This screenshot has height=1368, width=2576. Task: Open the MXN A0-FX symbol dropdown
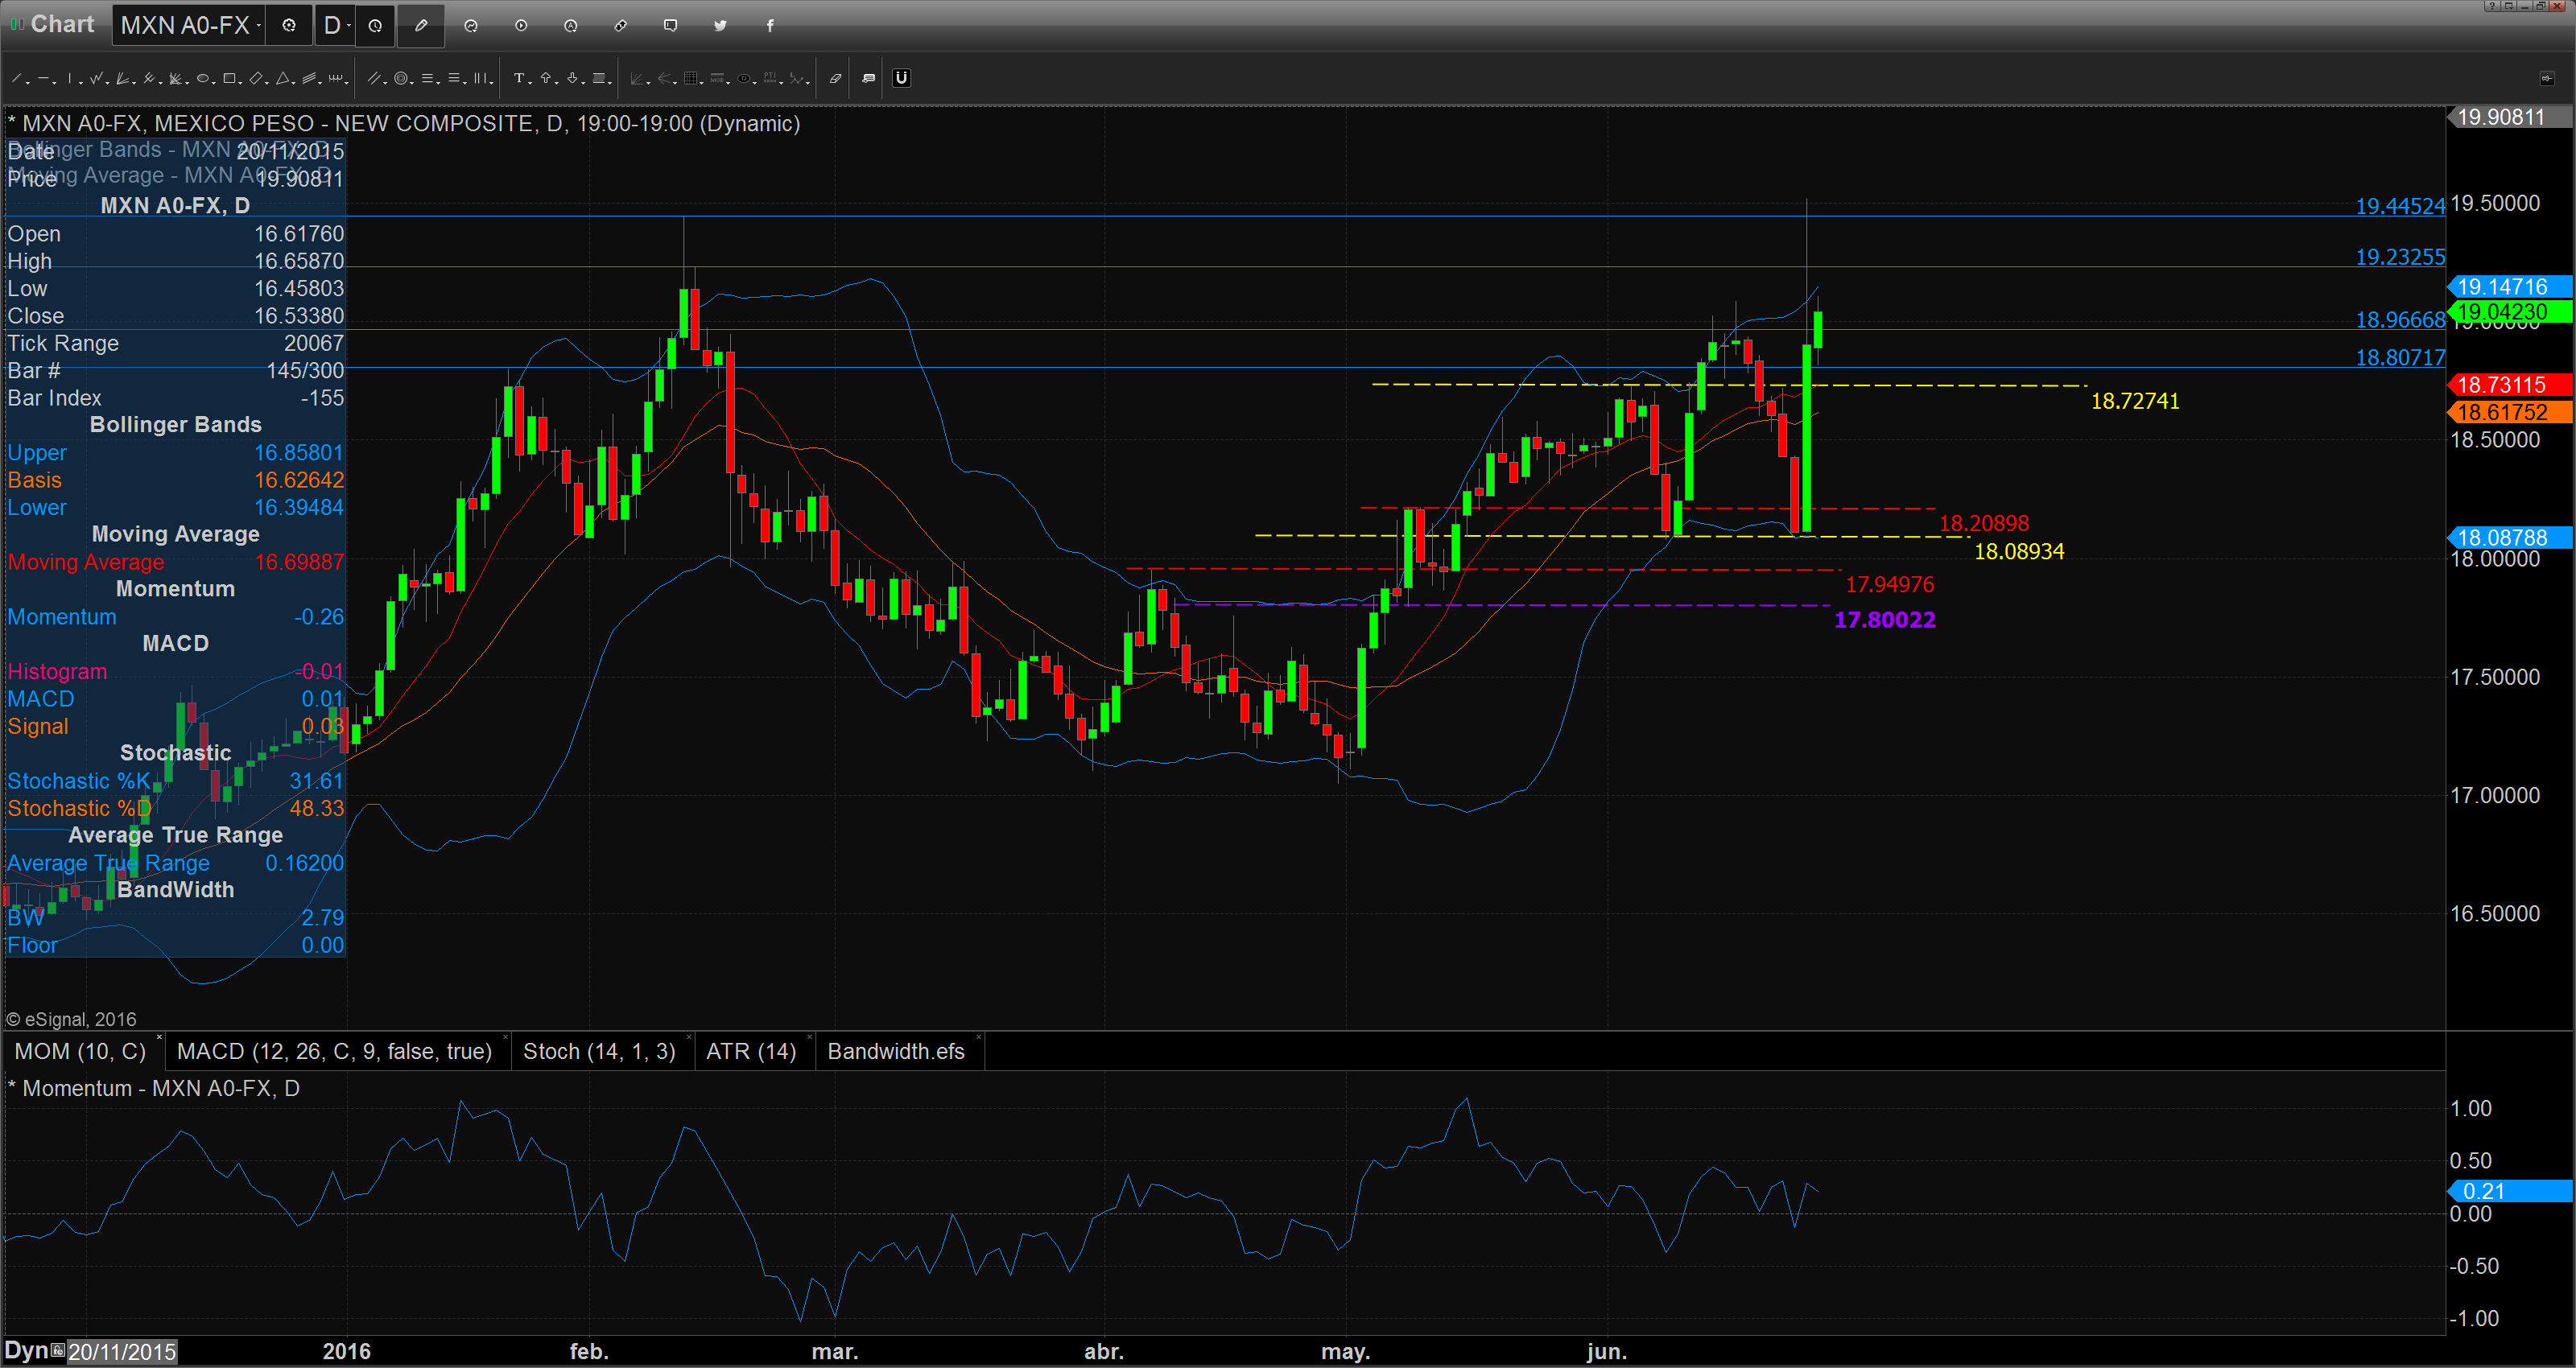(x=189, y=25)
